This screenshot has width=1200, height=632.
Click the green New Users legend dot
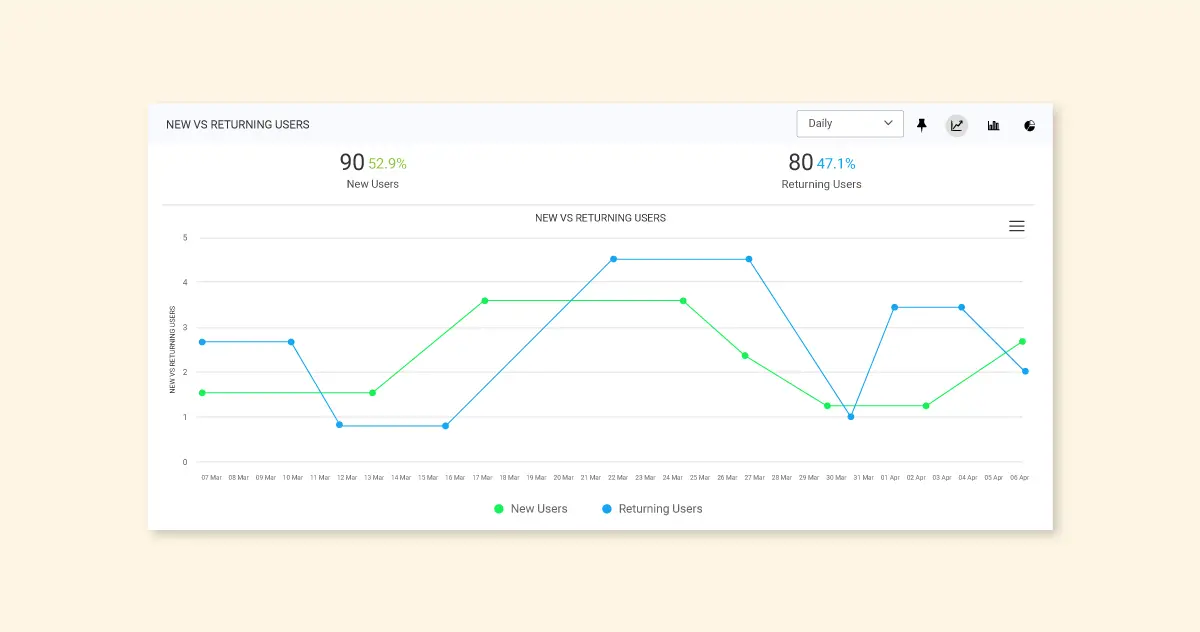point(499,509)
